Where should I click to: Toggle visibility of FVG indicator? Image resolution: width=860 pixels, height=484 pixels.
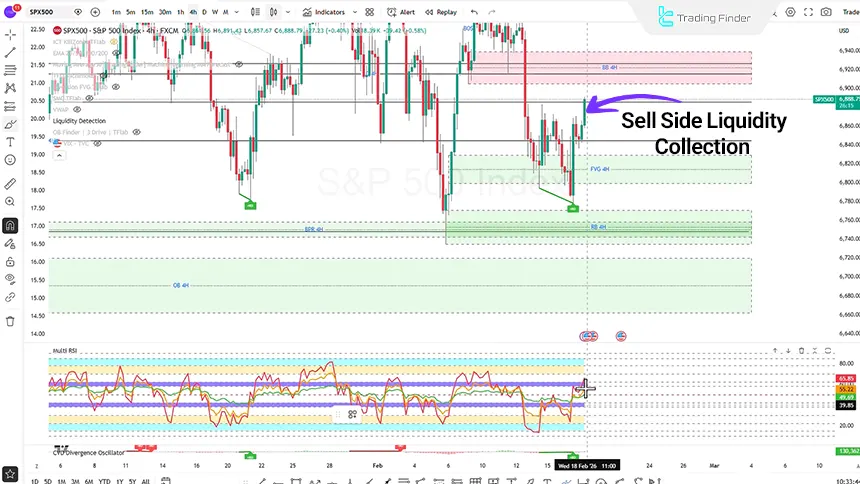[x=116, y=87]
